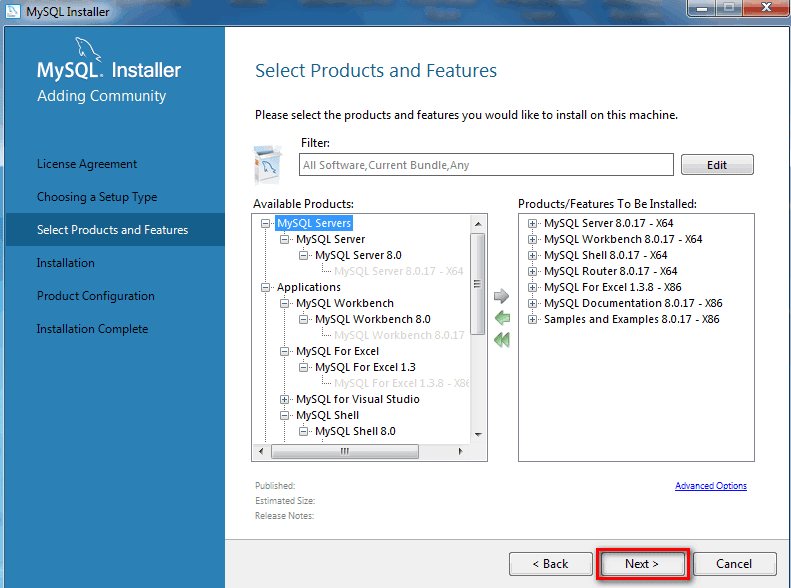Select Samples and Examples 8.0.17 - X86 label

pos(632,319)
